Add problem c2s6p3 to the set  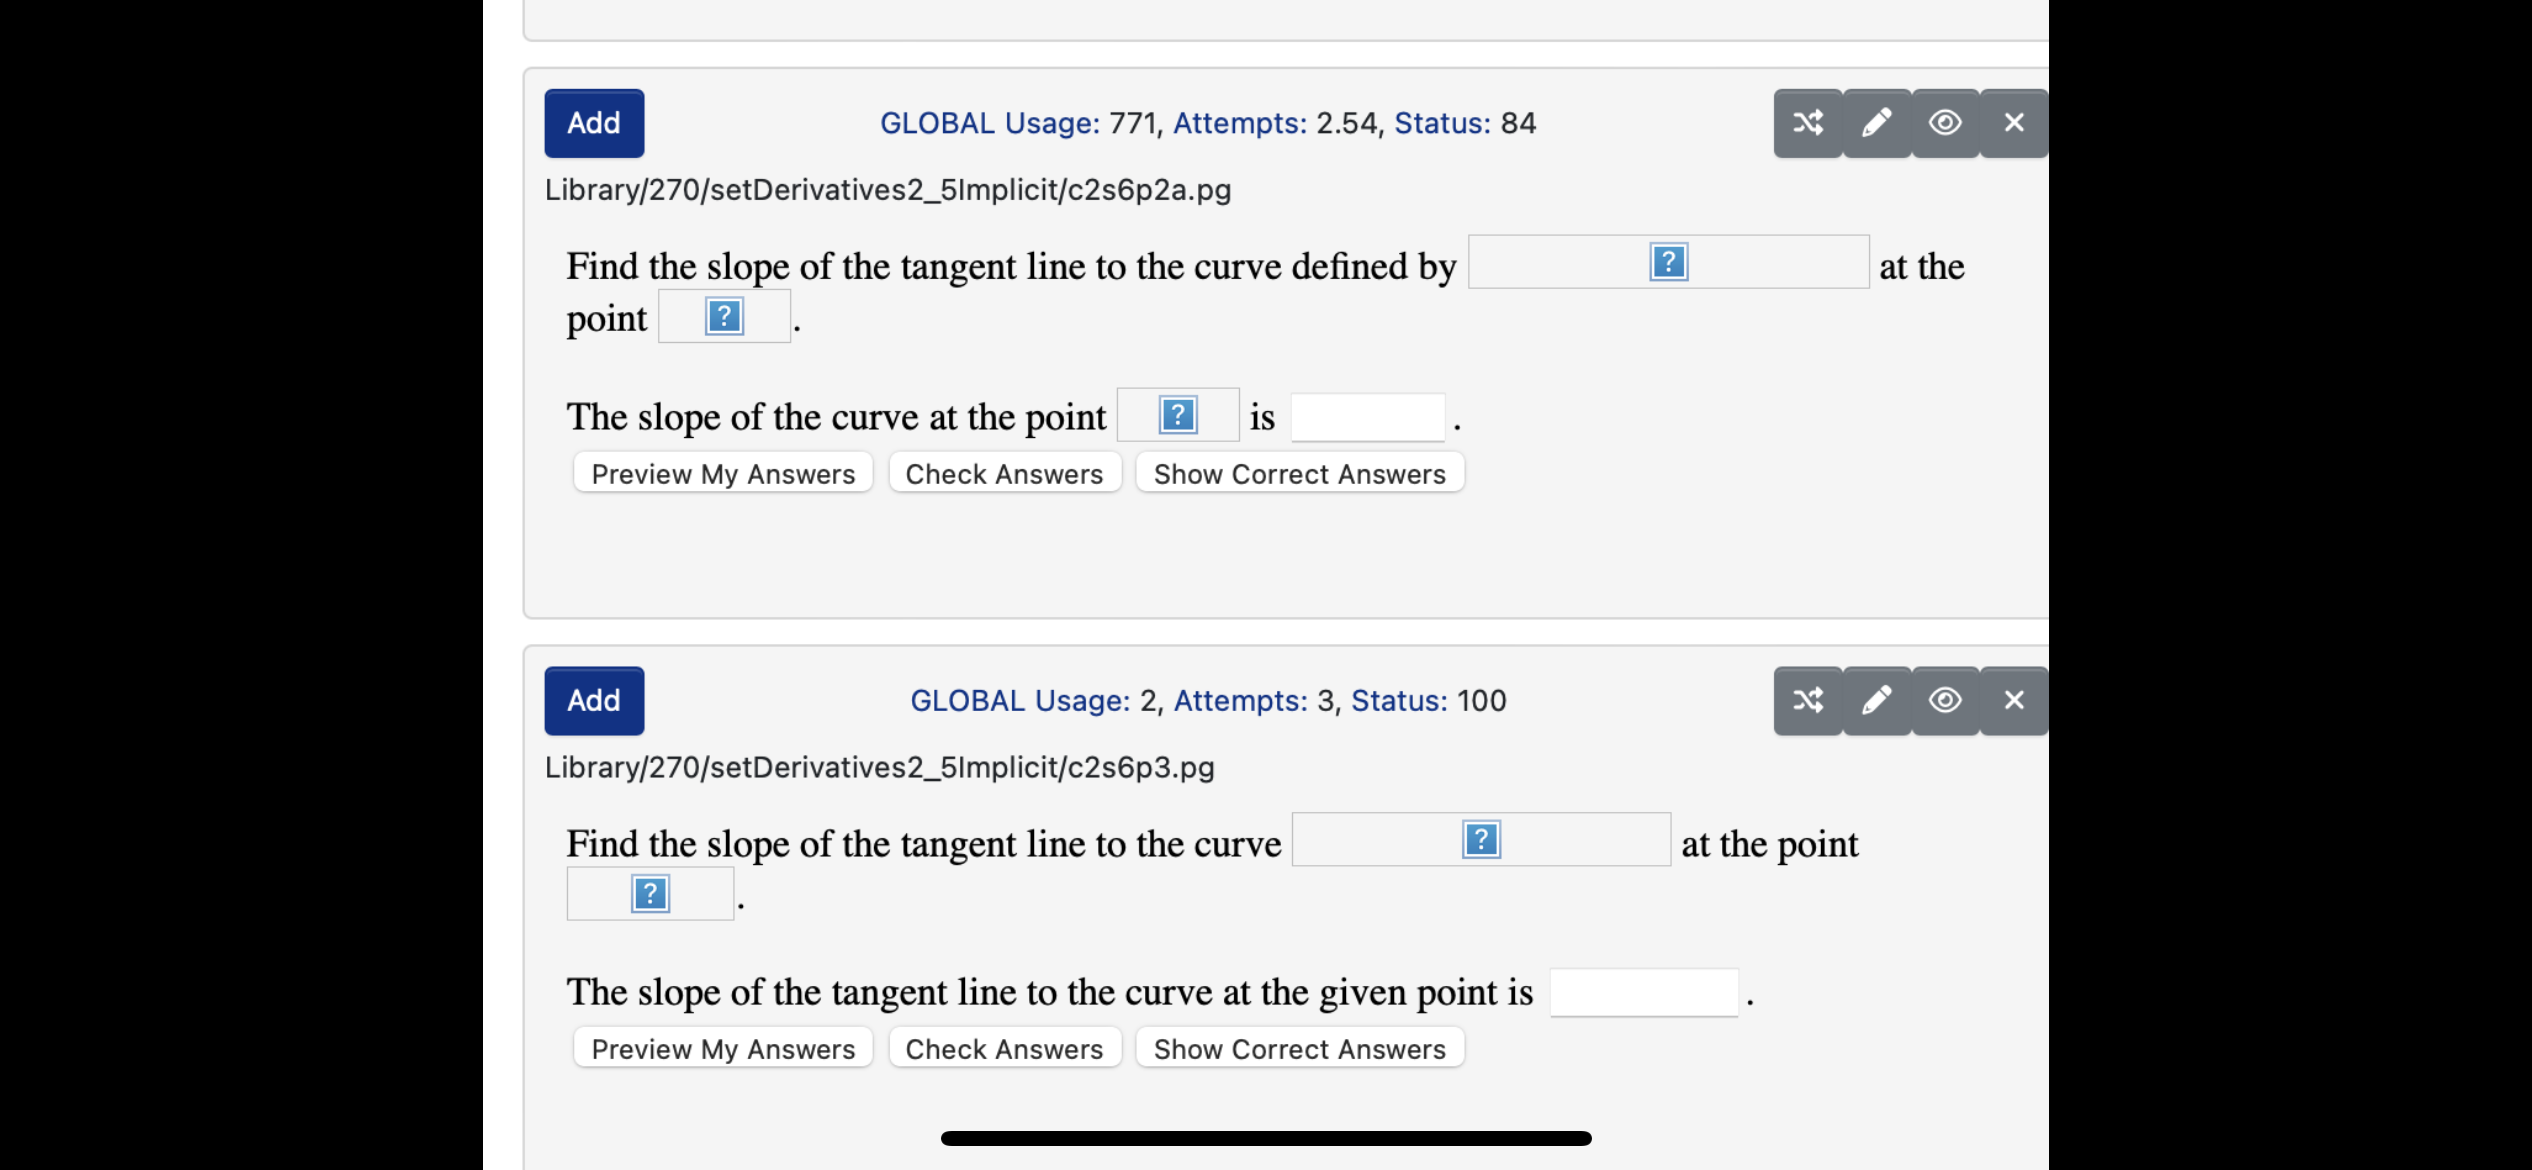tap(593, 700)
